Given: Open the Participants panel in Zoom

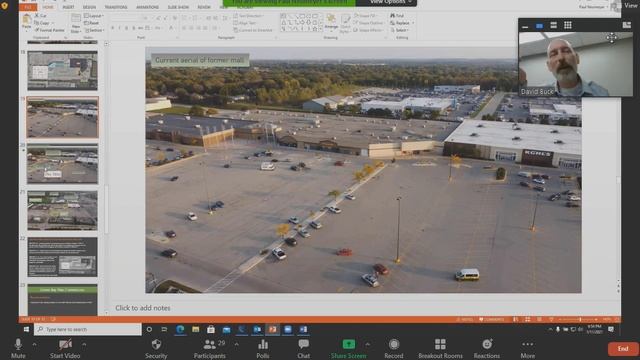Looking at the screenshot, I should 210,349.
